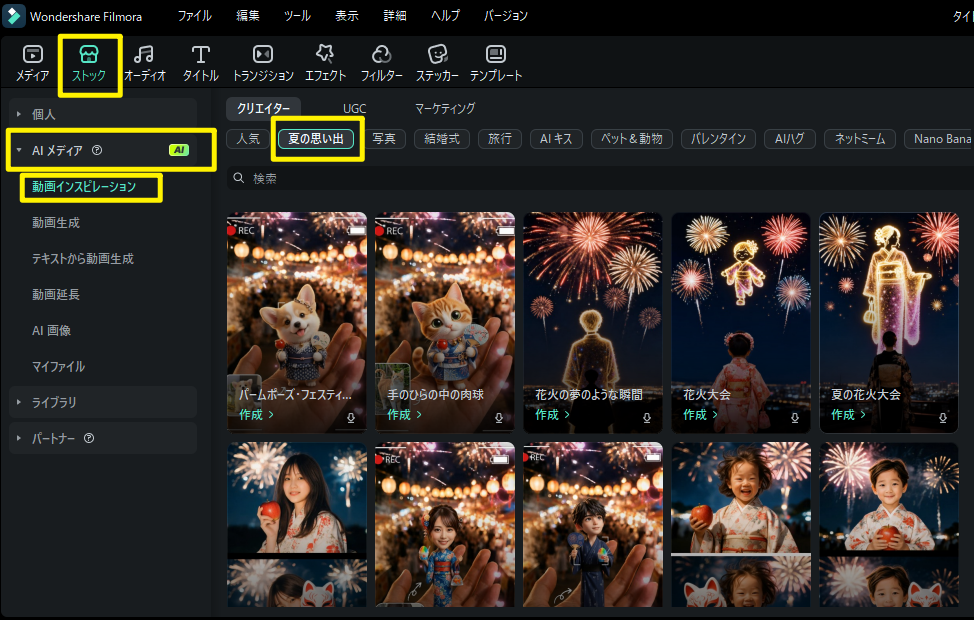The image size is (974, 620).
Task: Select the 夏の思い出 category chip
Action: coord(316,139)
